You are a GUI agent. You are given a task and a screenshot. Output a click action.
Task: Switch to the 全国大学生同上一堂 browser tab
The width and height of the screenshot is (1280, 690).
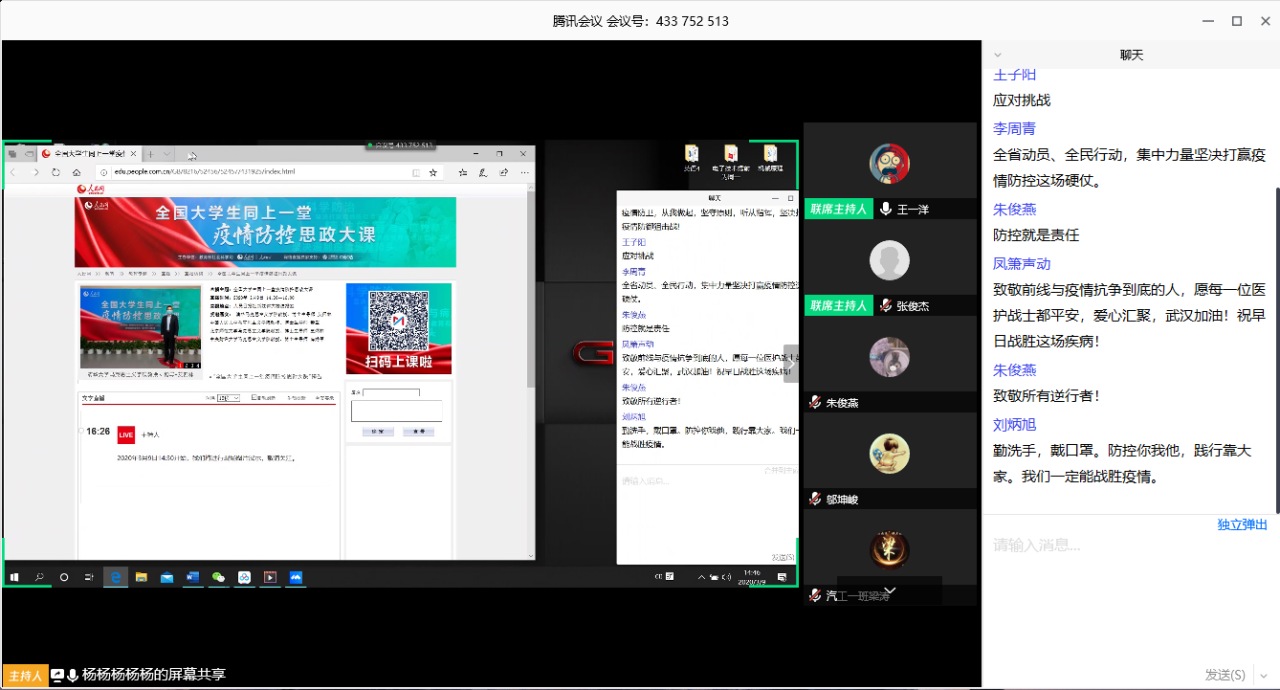pyautogui.click(x=85, y=153)
